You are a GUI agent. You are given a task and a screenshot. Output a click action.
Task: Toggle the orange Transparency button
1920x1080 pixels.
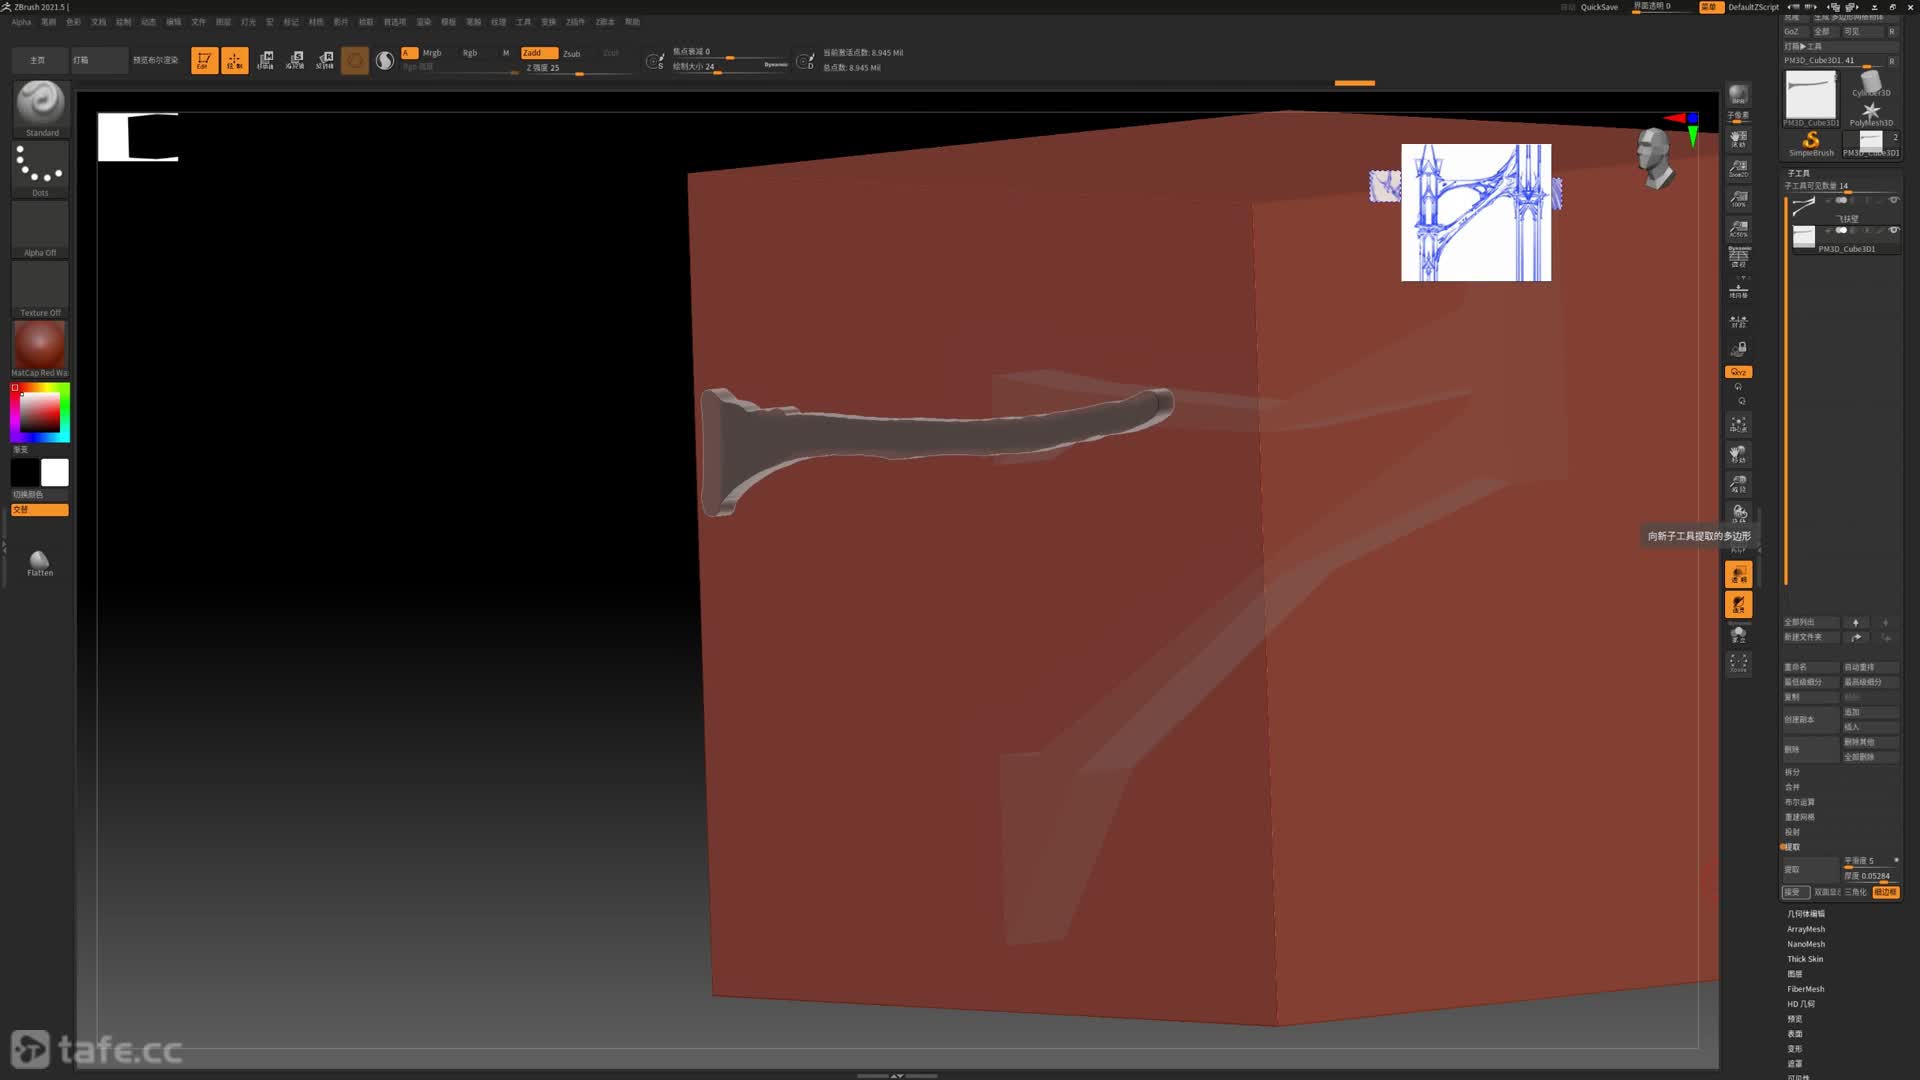pyautogui.click(x=1739, y=574)
